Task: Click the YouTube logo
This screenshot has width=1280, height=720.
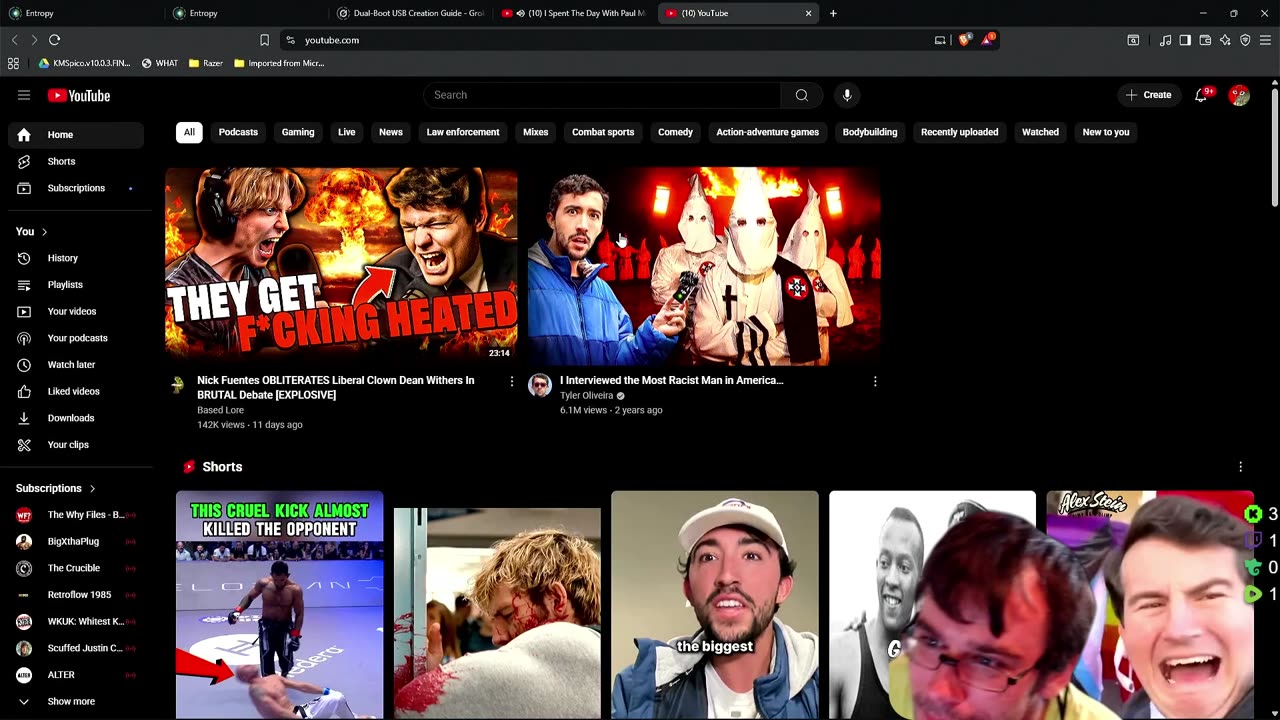Action: 79,96
